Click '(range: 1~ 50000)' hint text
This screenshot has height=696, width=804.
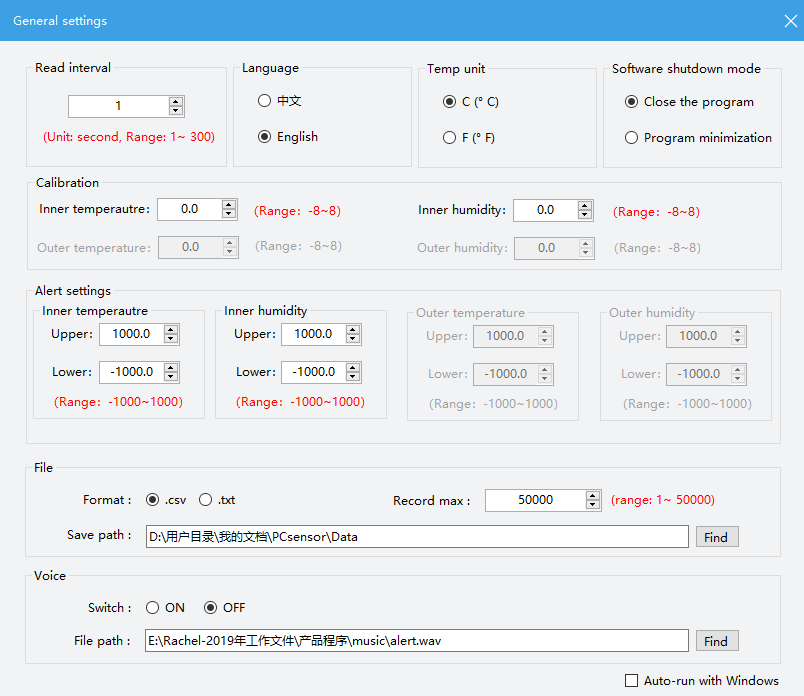coord(662,500)
